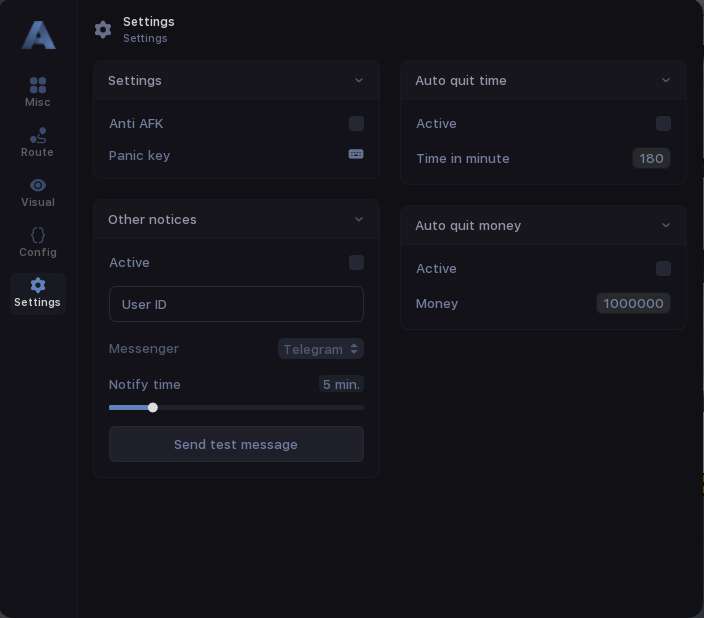Click the Money value field 1000000
The image size is (704, 618).
(633, 304)
